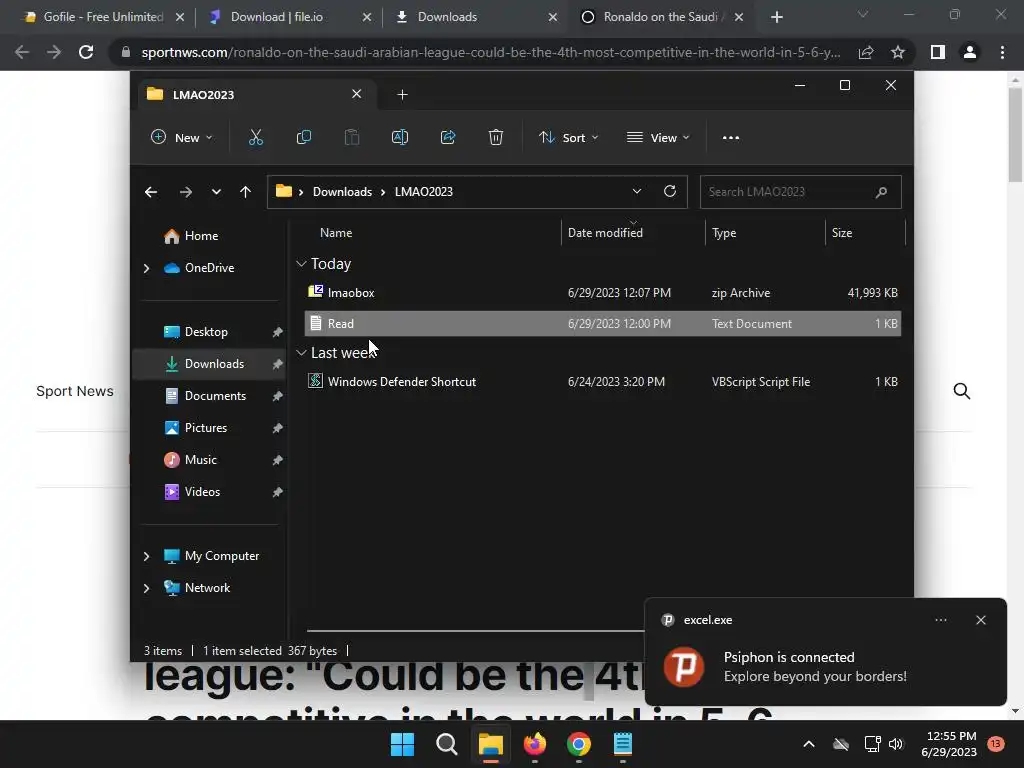Click the share page icon in address bar
The image size is (1024, 768).
pyautogui.click(x=866, y=52)
